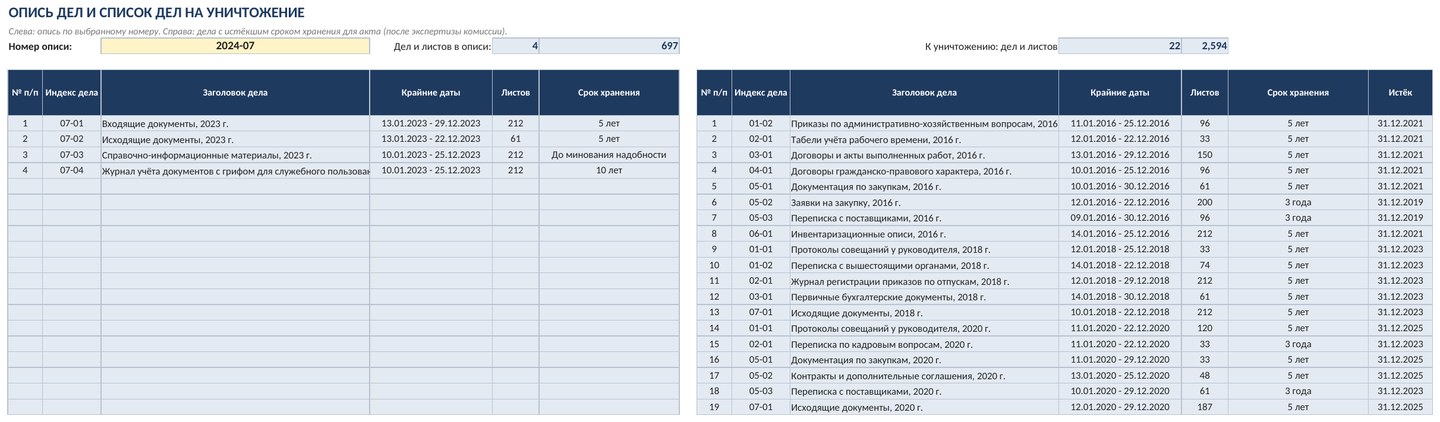Select the cell "Исходящие документы, 2020 г."

pyautogui.click(x=924, y=407)
